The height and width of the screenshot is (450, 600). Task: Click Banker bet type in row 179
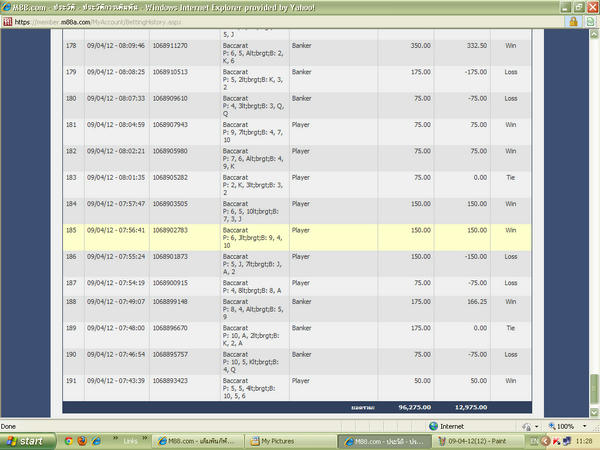pos(302,72)
